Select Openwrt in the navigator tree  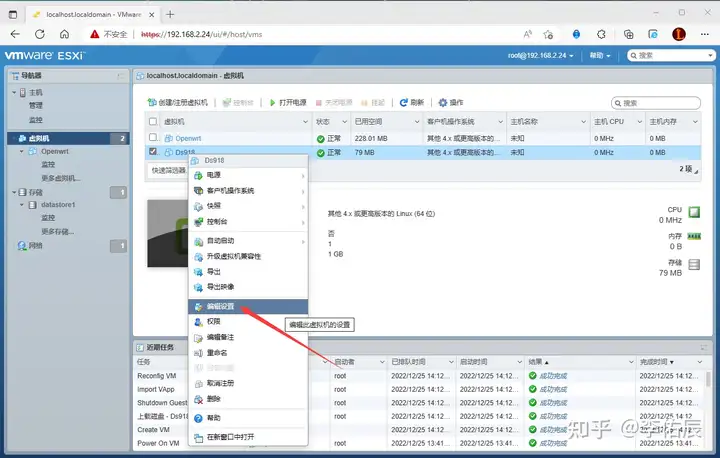click(55, 151)
